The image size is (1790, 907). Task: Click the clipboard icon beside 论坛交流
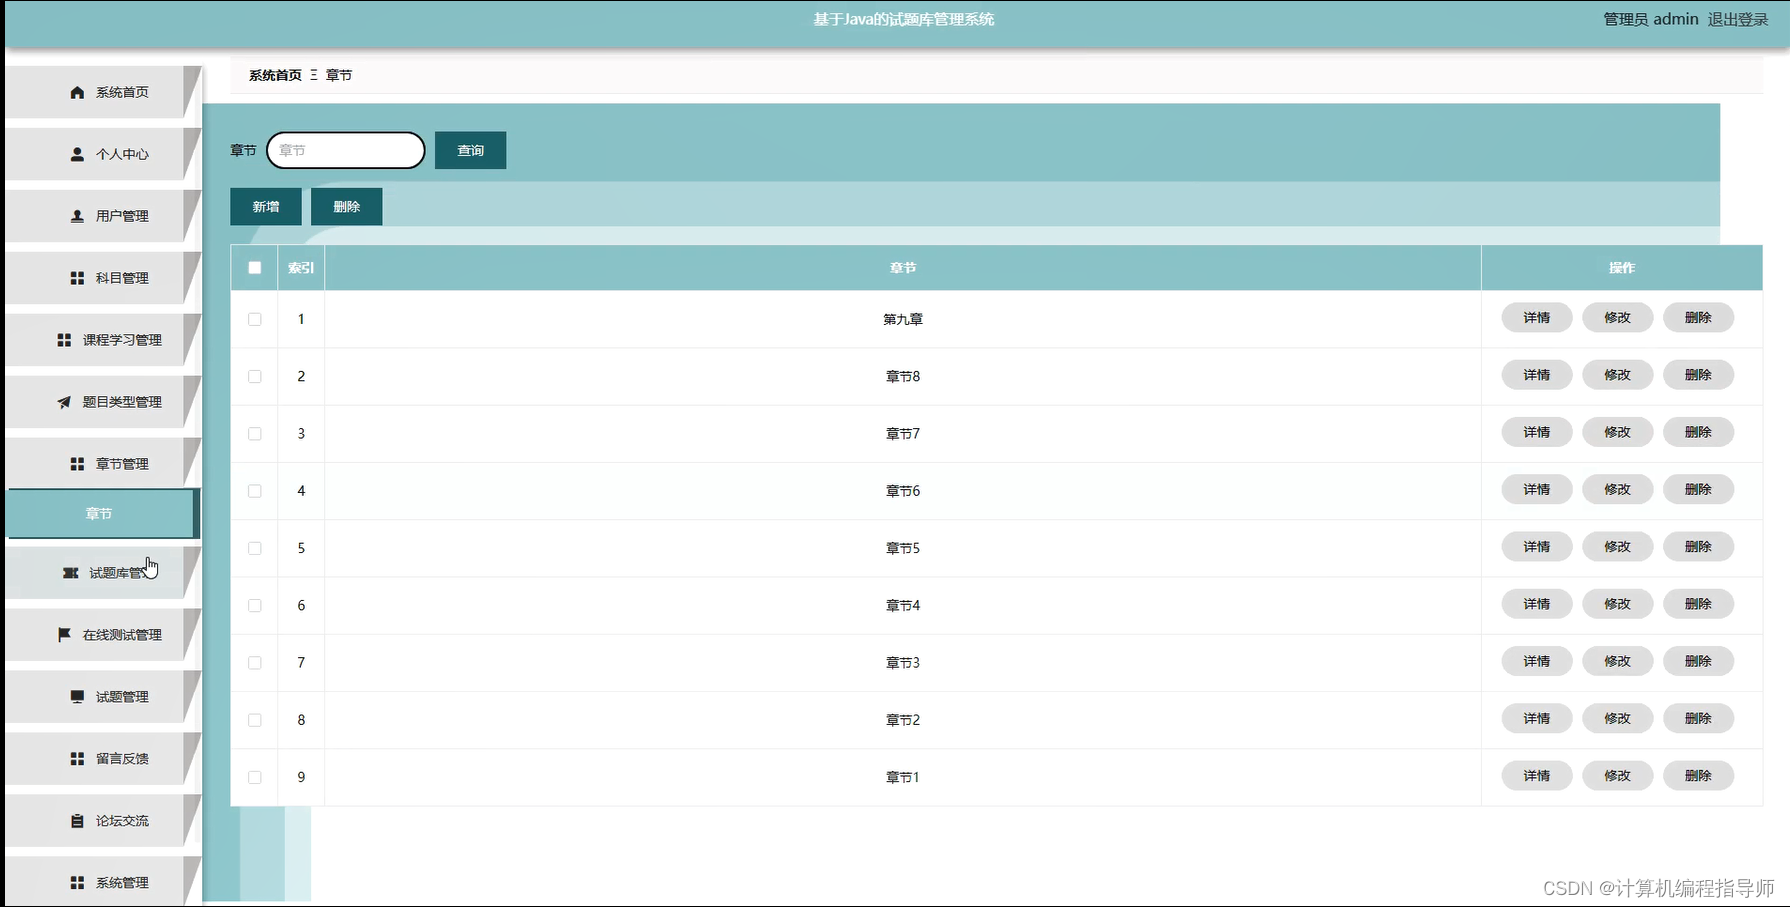point(77,821)
